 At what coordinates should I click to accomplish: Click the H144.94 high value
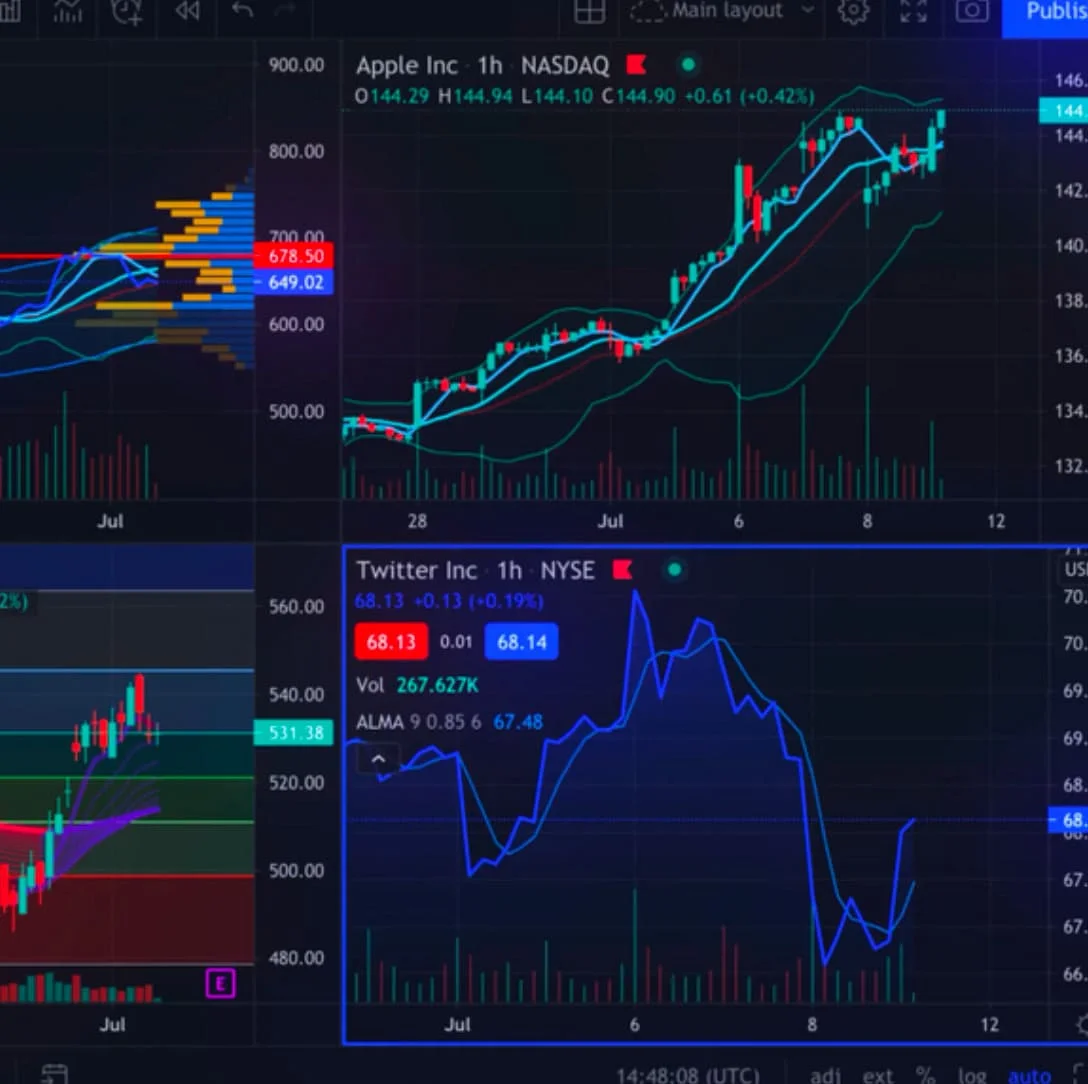click(x=475, y=96)
